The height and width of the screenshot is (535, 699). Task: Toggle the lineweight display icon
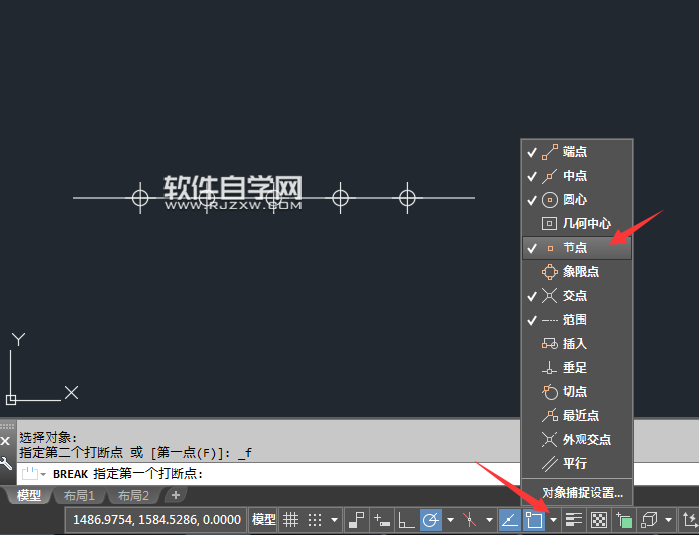point(574,520)
